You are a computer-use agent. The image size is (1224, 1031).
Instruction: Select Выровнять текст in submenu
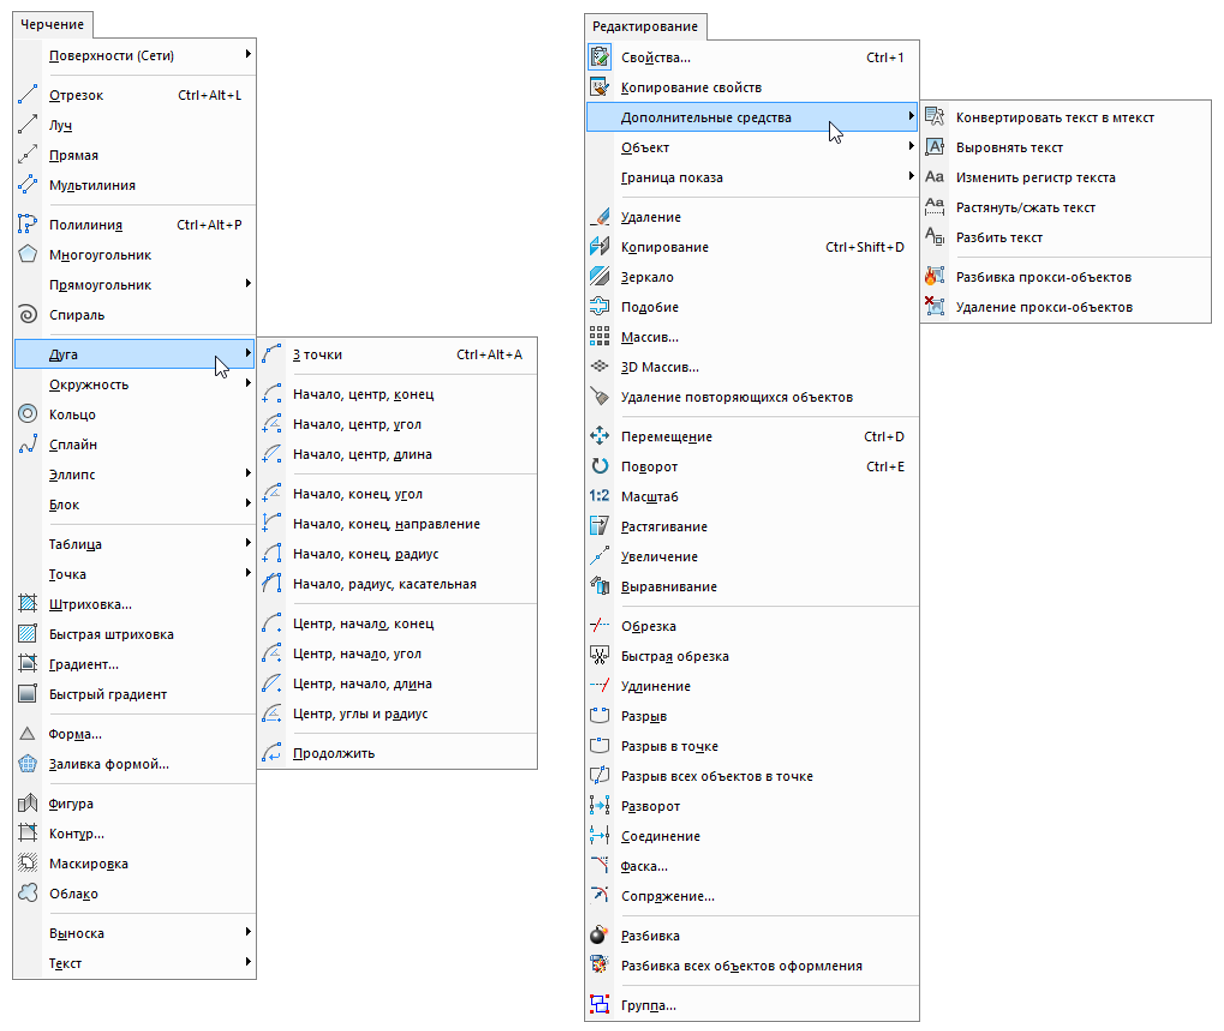coord(1009,148)
